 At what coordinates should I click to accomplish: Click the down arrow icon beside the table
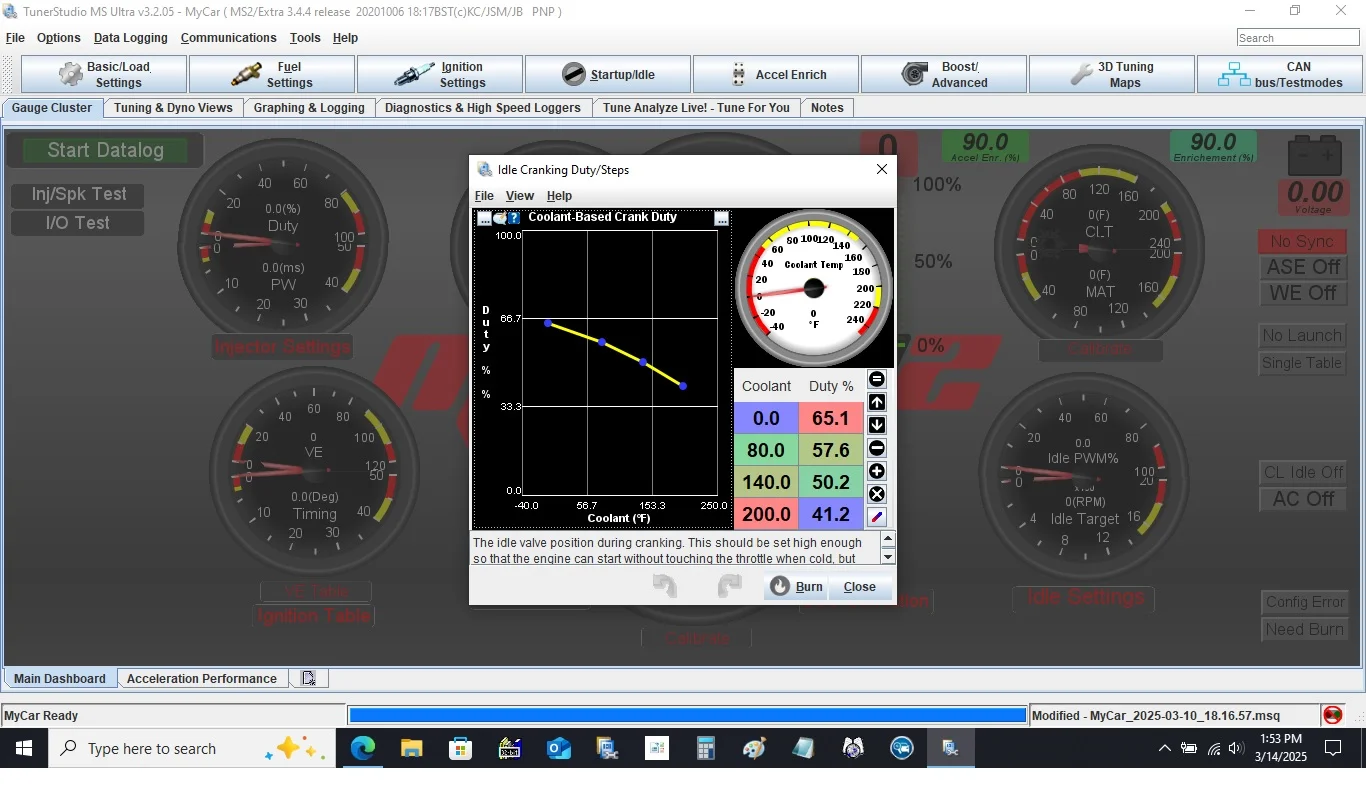(877, 425)
